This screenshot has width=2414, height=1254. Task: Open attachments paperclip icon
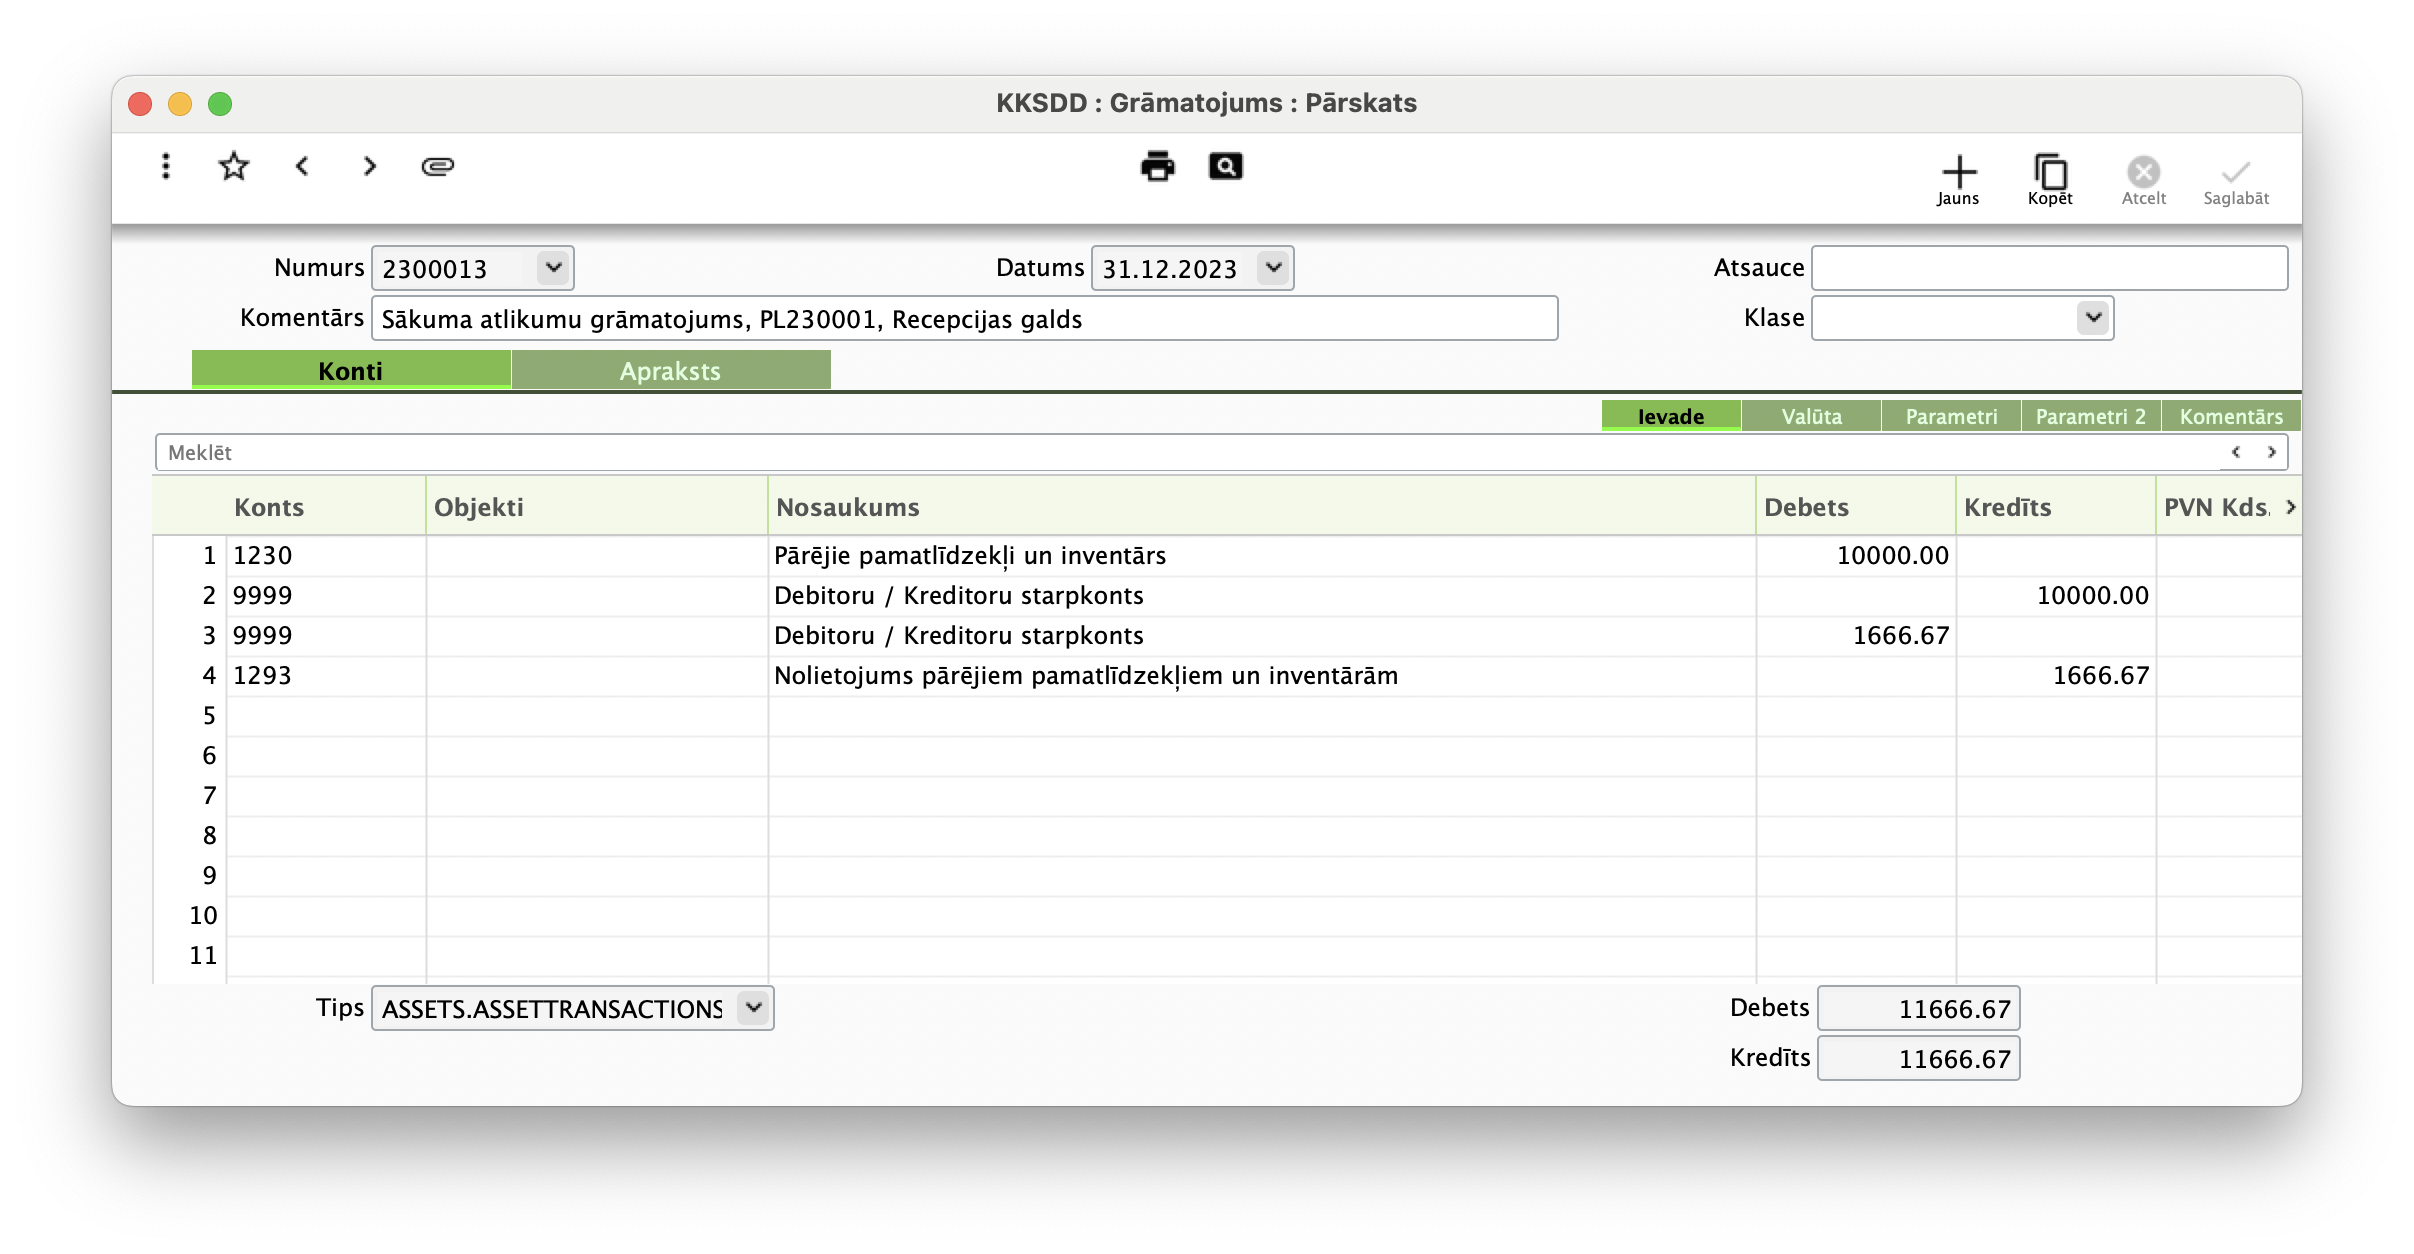(x=438, y=166)
